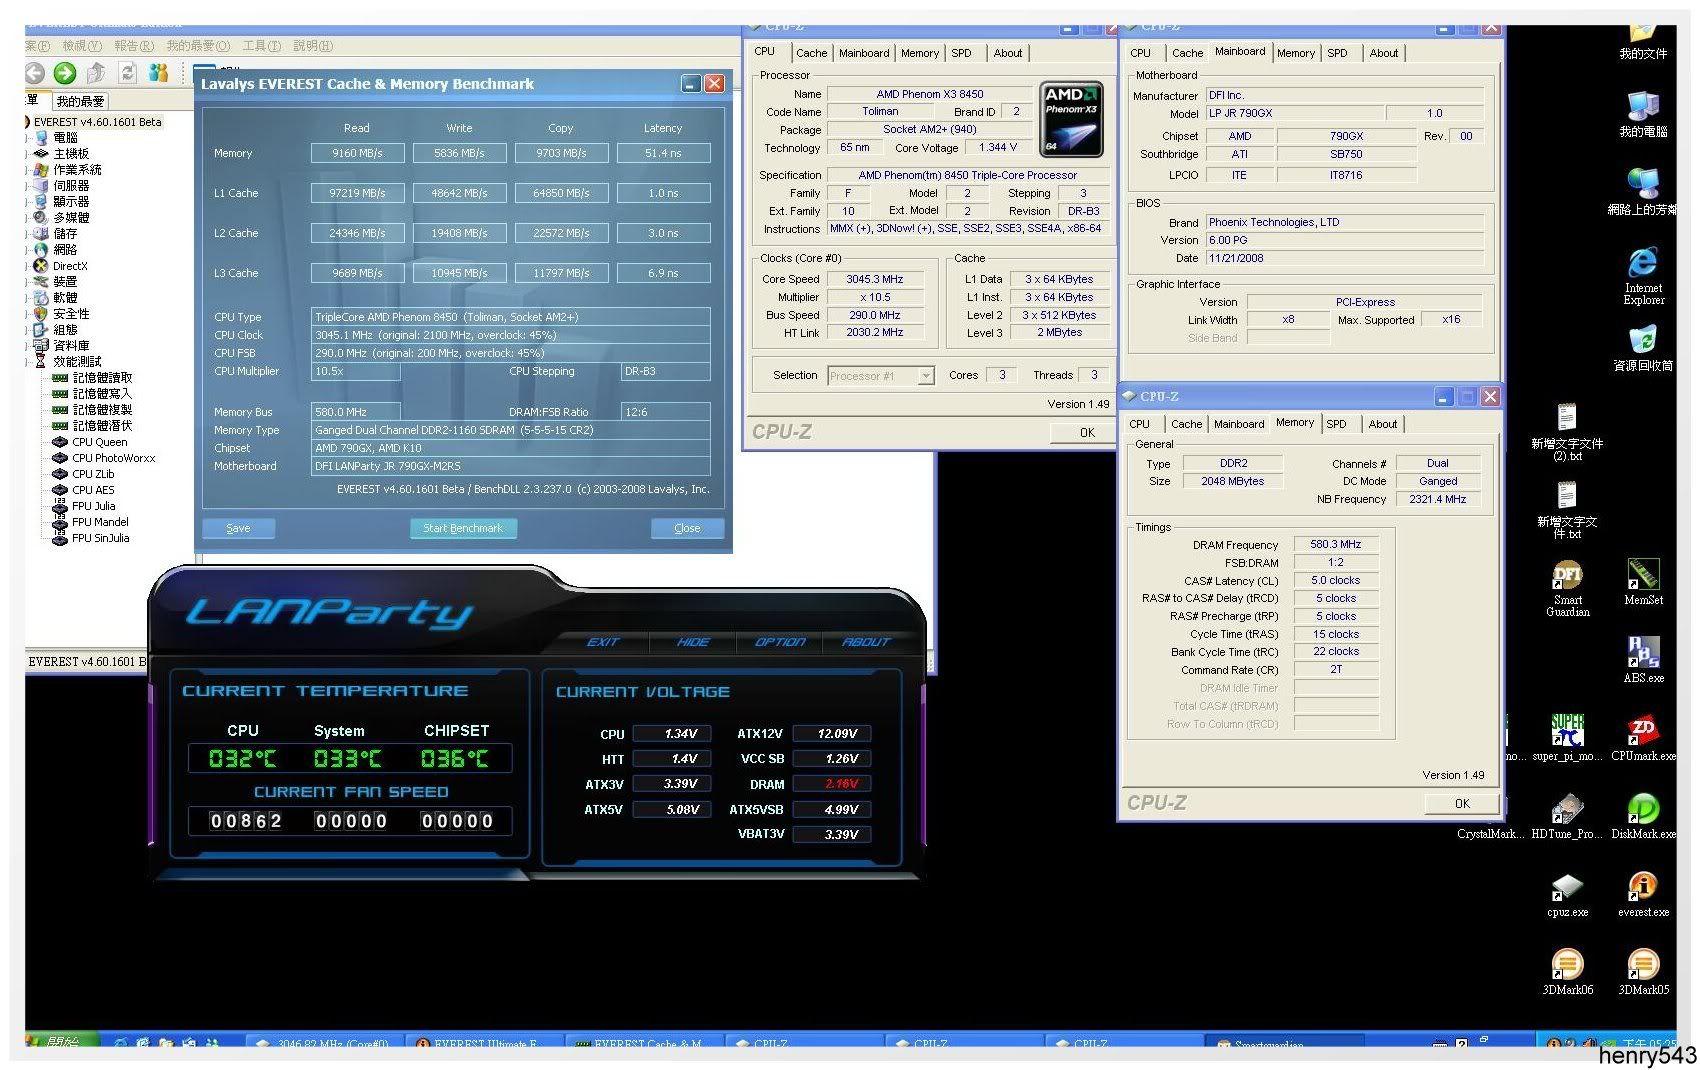This screenshot has width=1700, height=1070.
Task: Click the Memory Read value 9160 MB/s
Action: (357, 153)
